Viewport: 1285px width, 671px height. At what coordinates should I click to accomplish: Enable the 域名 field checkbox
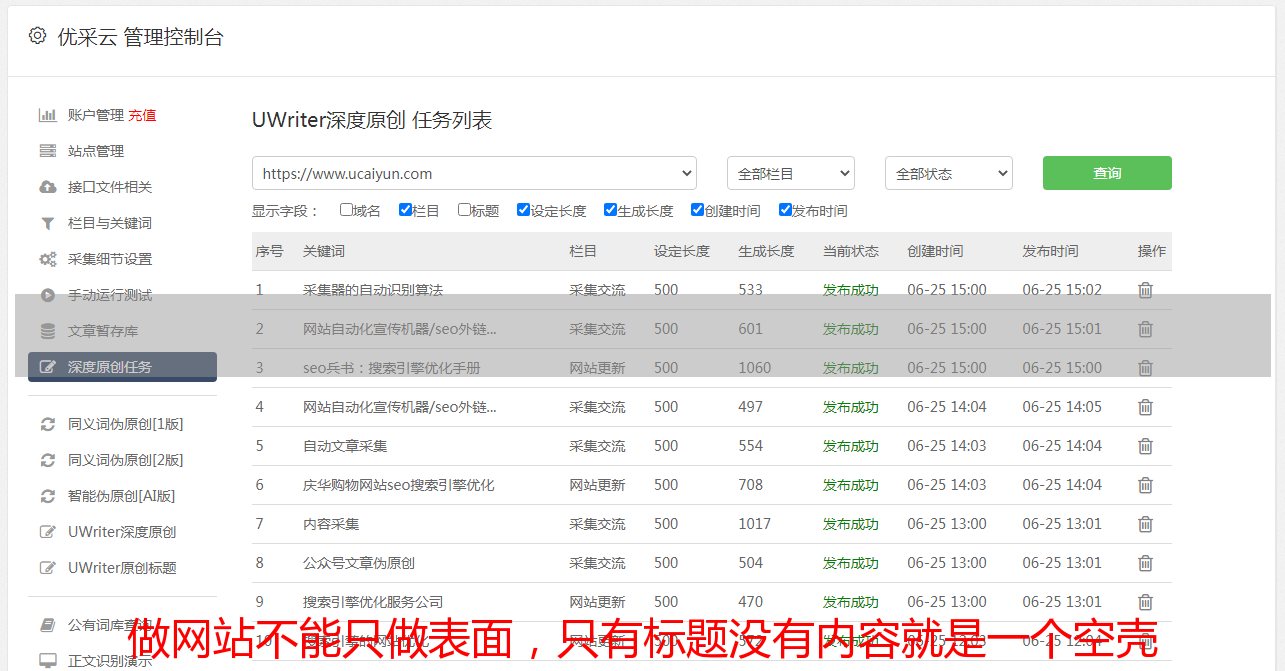(346, 210)
